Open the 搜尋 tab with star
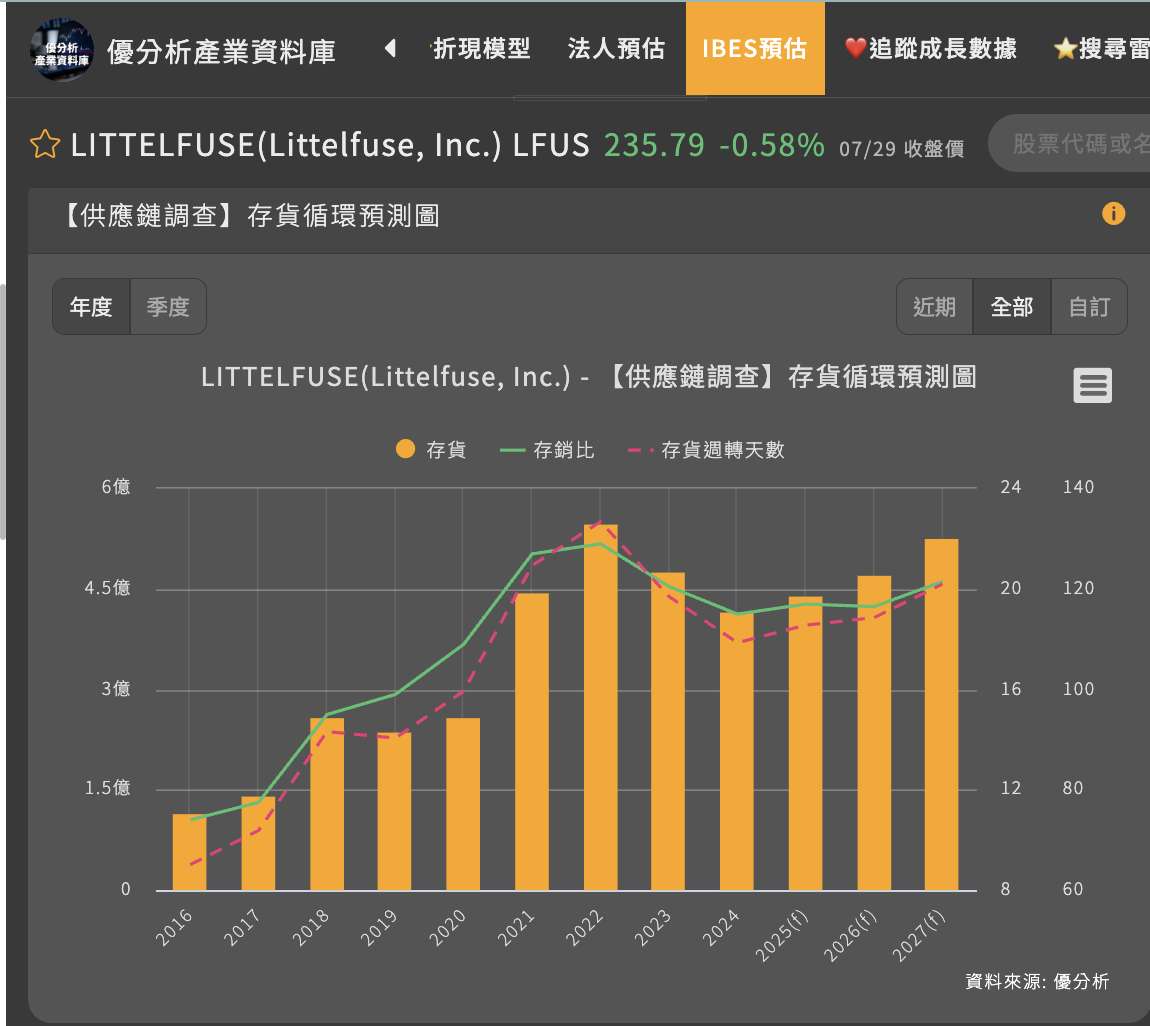This screenshot has height=1026, width=1150. click(1102, 48)
